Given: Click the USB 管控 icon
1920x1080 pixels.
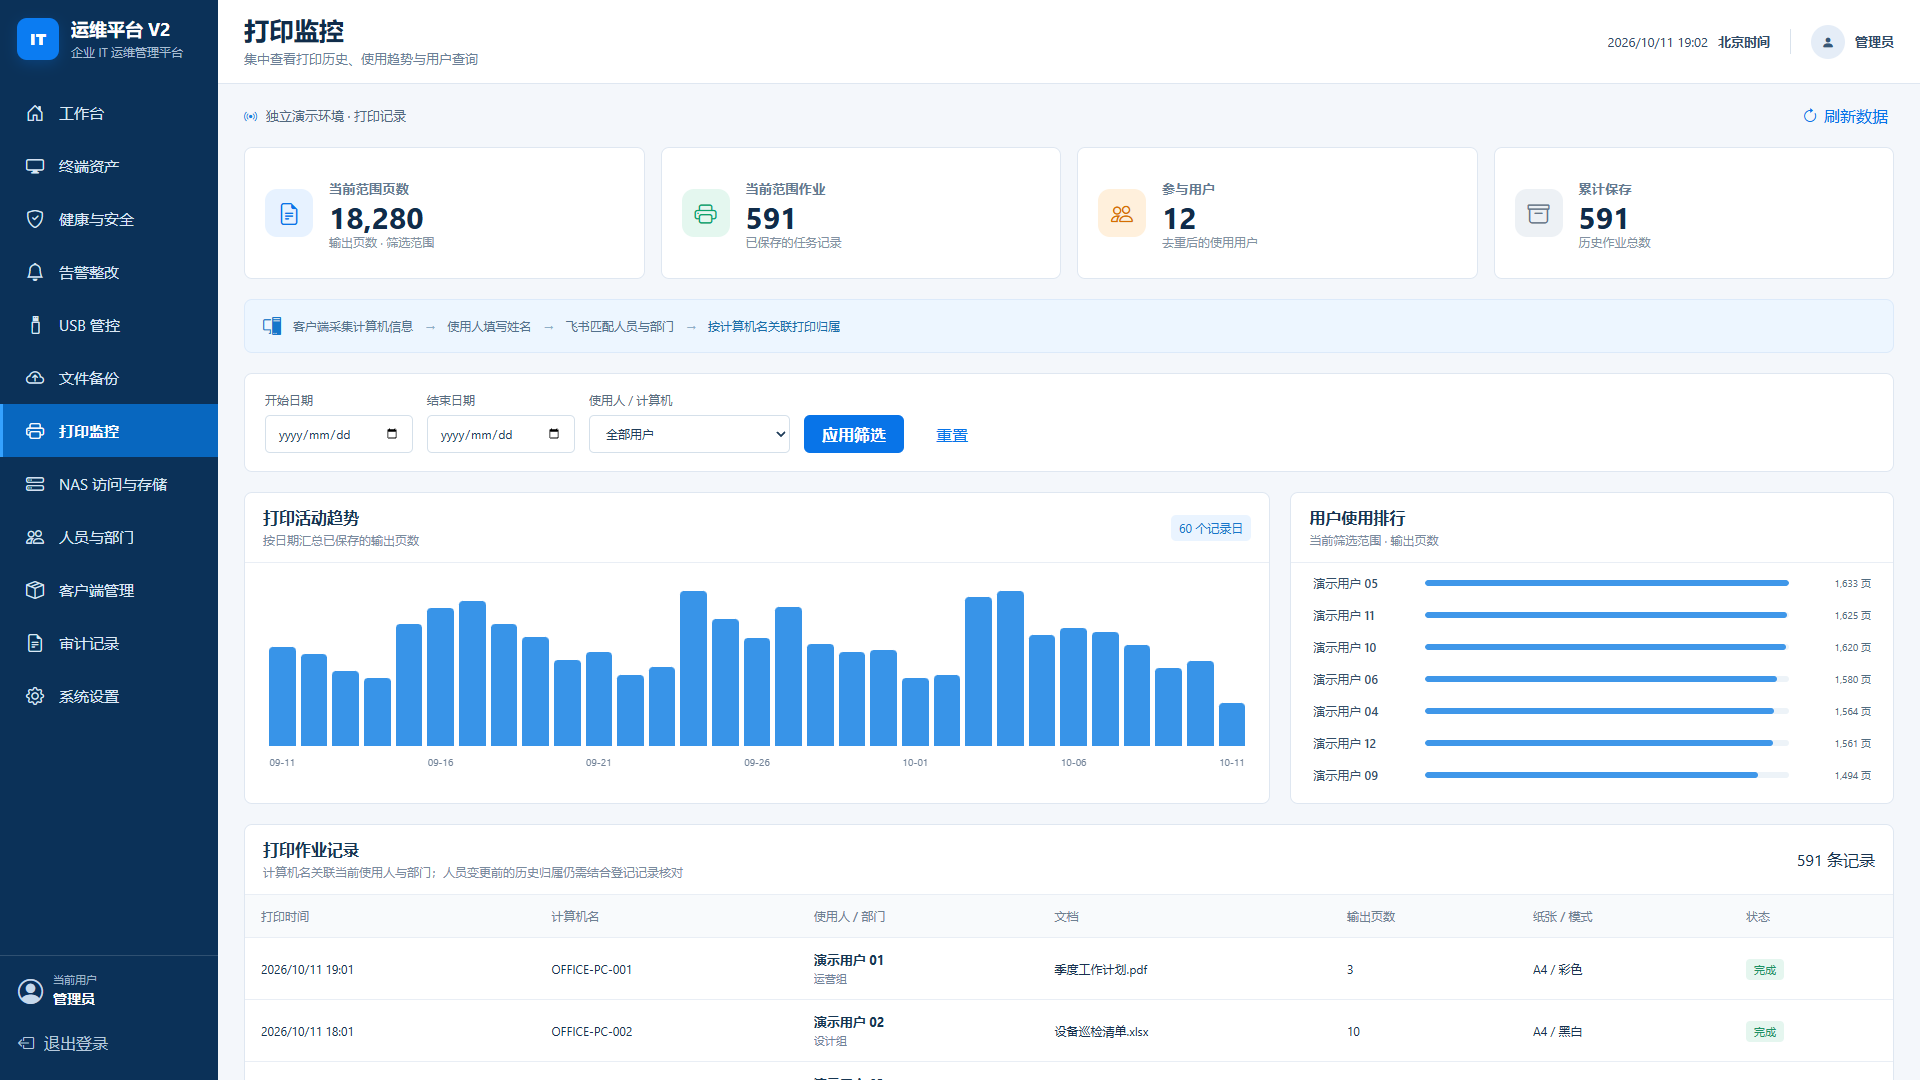Looking at the screenshot, I should [35, 325].
